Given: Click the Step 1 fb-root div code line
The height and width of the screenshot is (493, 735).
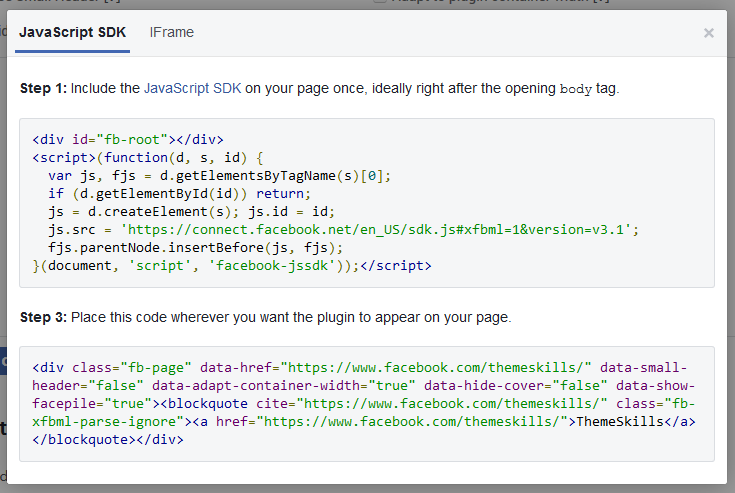Looking at the screenshot, I should (128, 140).
